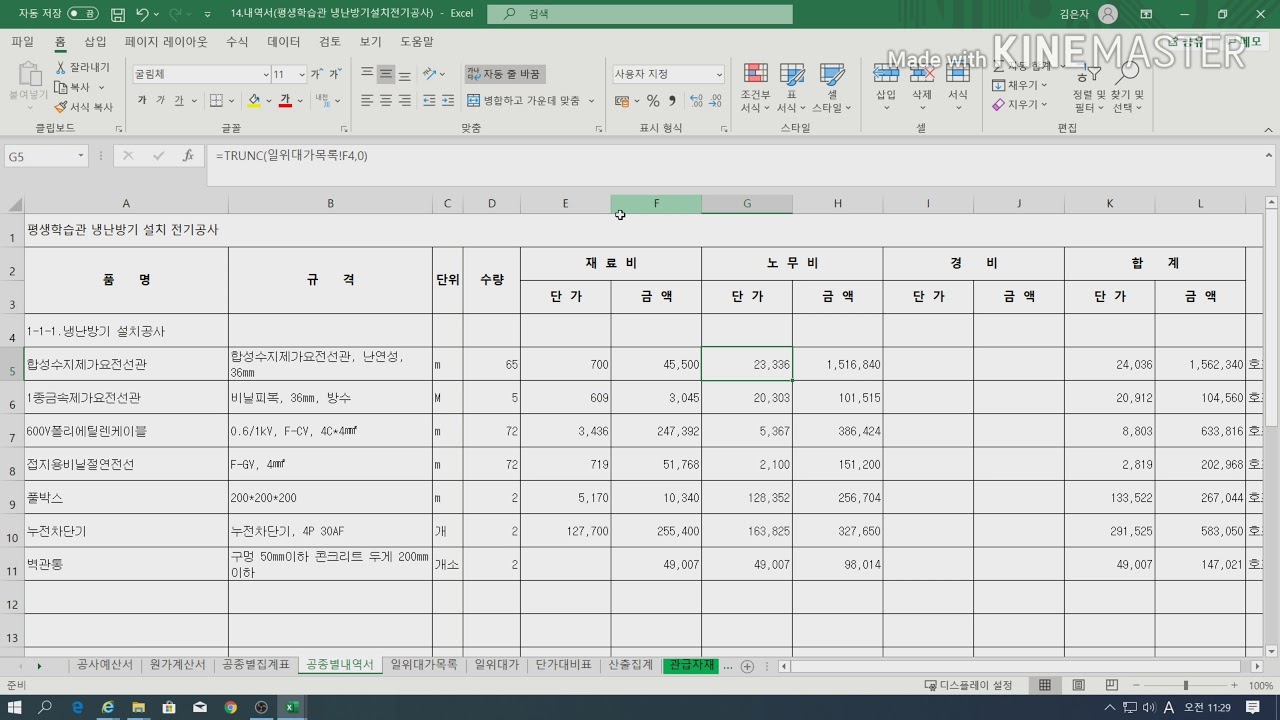
Task: Toggle align text right
Action: pos(404,101)
